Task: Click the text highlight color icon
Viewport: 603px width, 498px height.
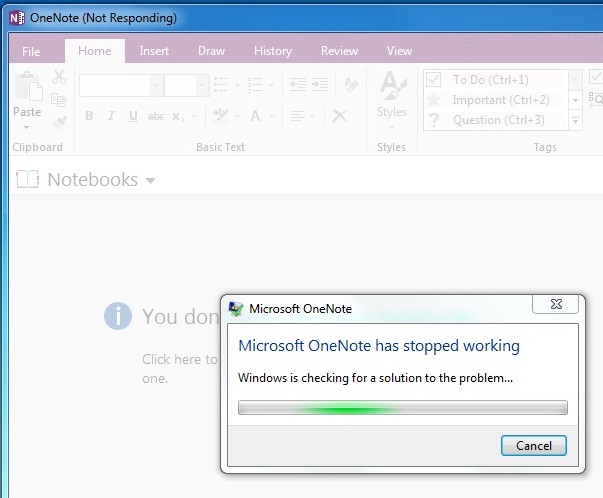Action: (221, 115)
